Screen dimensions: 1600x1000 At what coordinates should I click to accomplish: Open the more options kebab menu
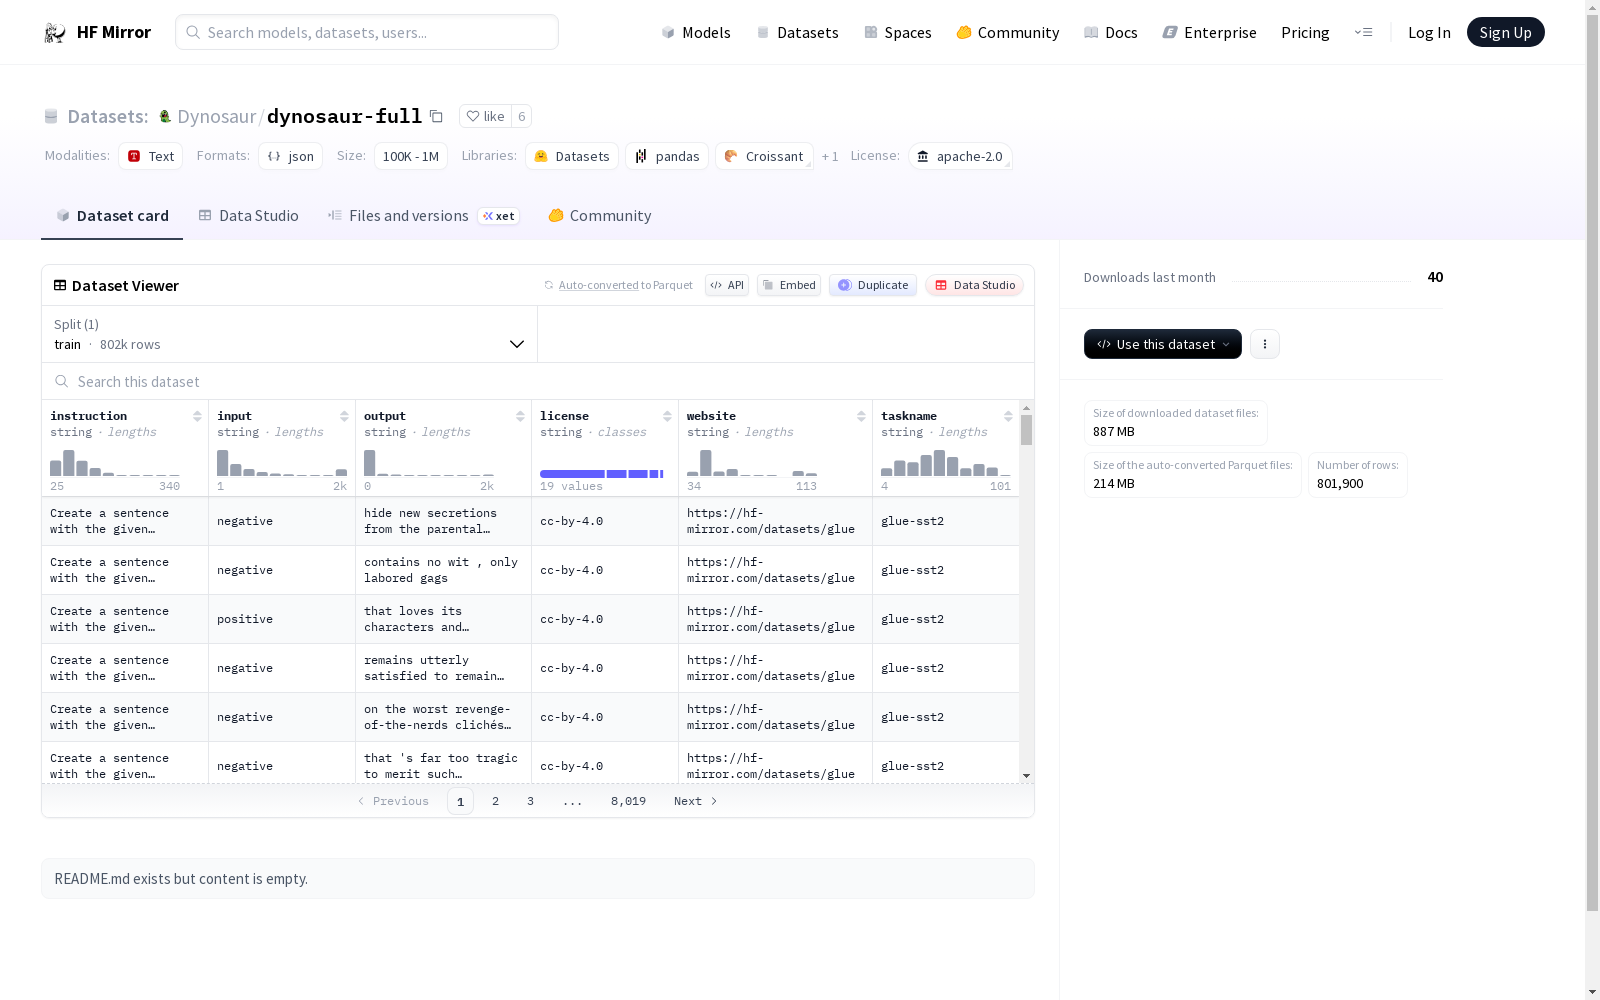click(x=1264, y=344)
